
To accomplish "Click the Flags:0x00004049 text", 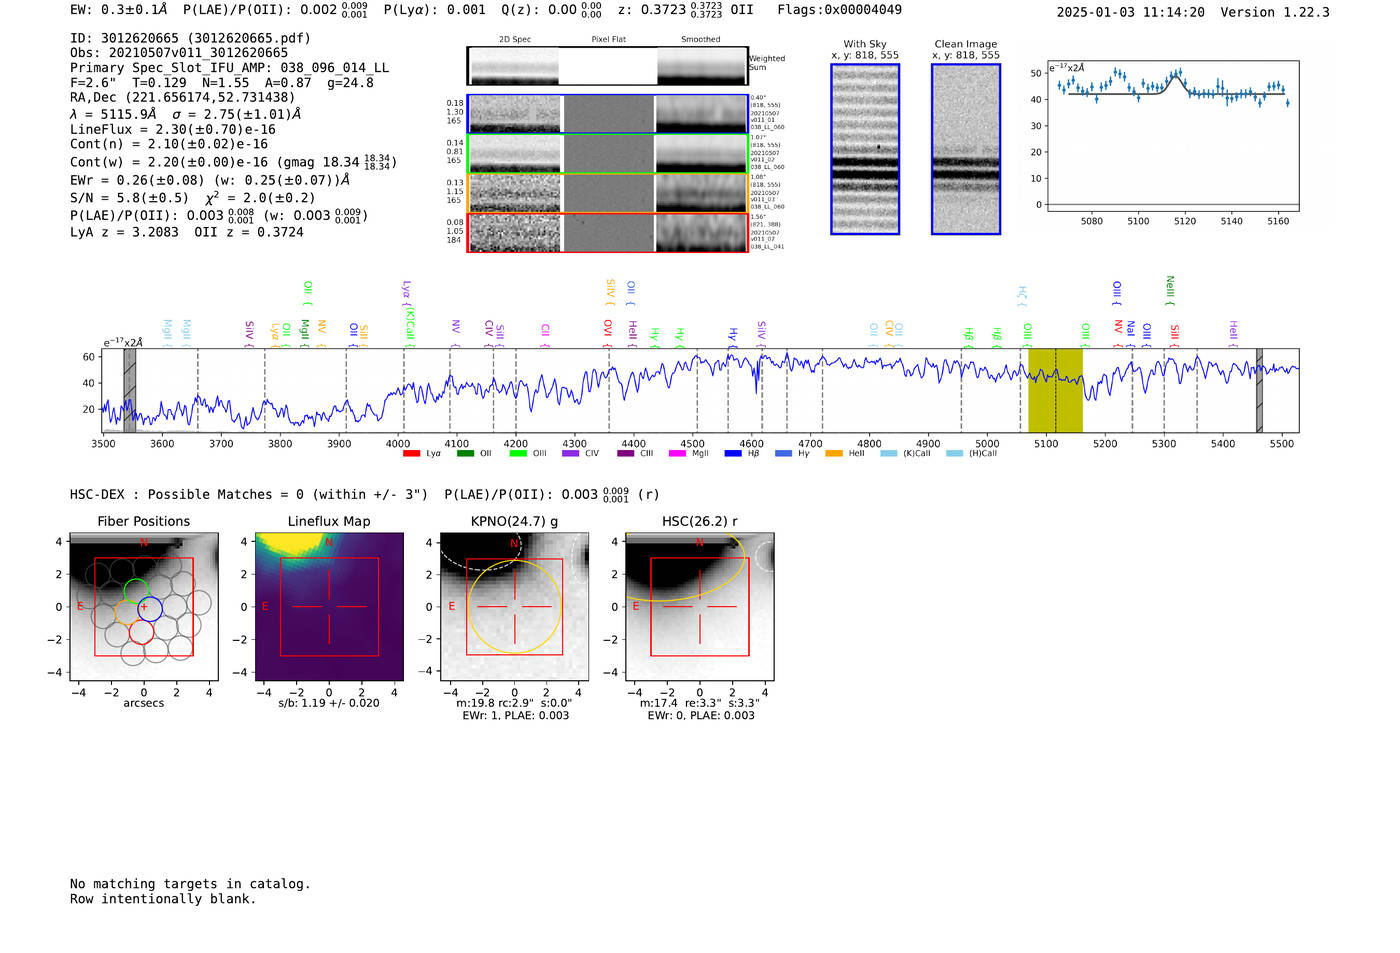I will pos(839,10).
